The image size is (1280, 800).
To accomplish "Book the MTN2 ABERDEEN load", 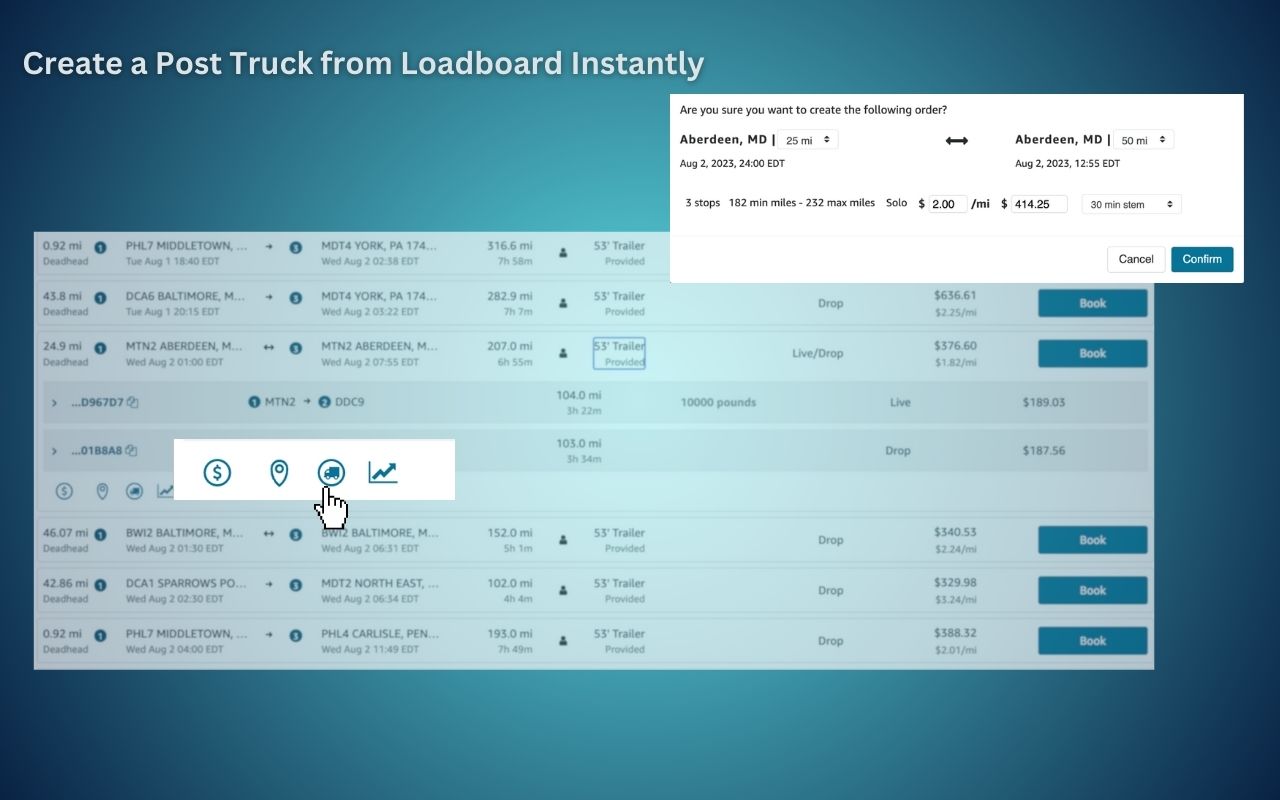I will point(1092,353).
